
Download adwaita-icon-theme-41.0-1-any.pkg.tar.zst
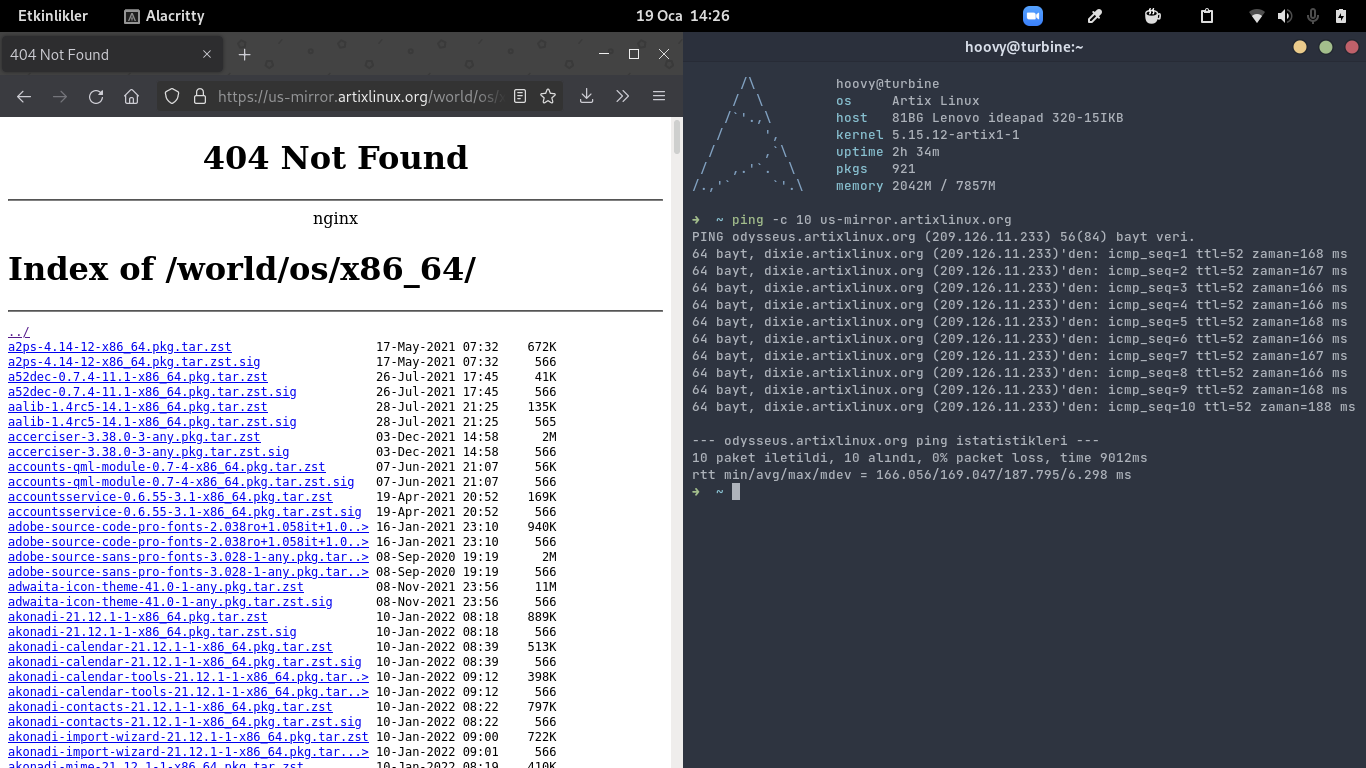point(156,587)
